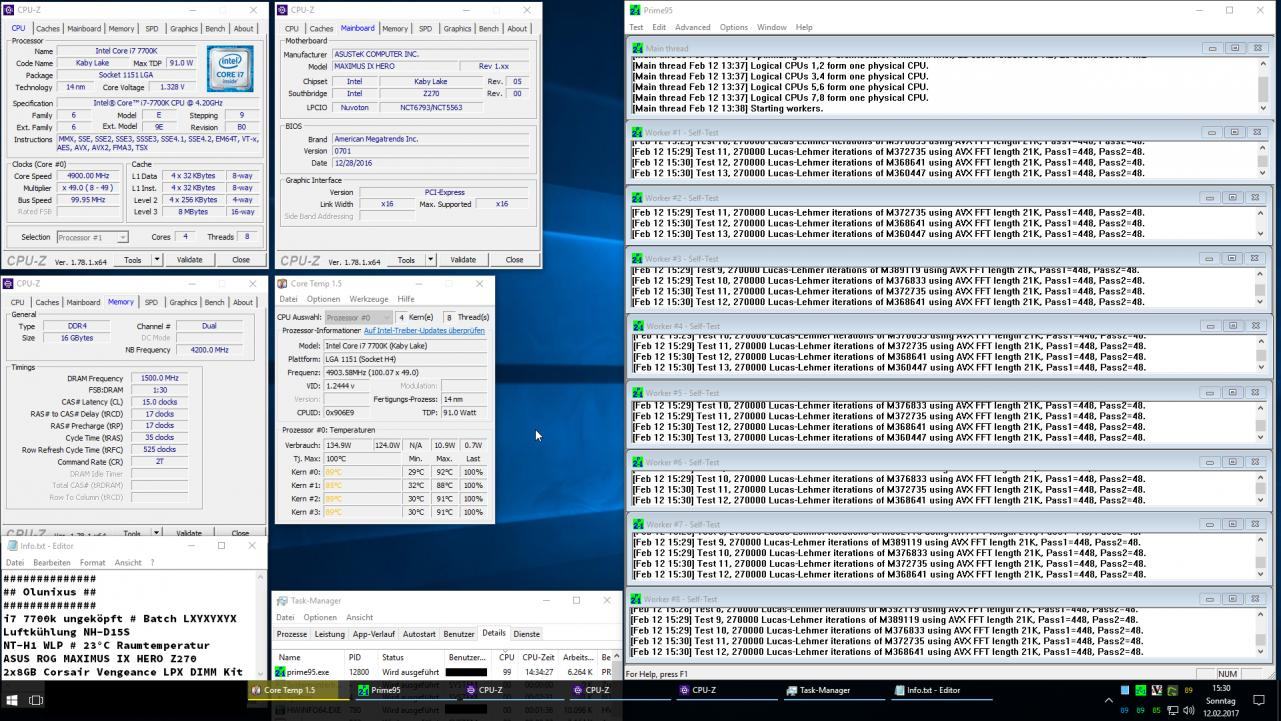Screen dimensions: 1281x721
Task: Click Editor window vertical scrollbar
Action: tap(262, 624)
